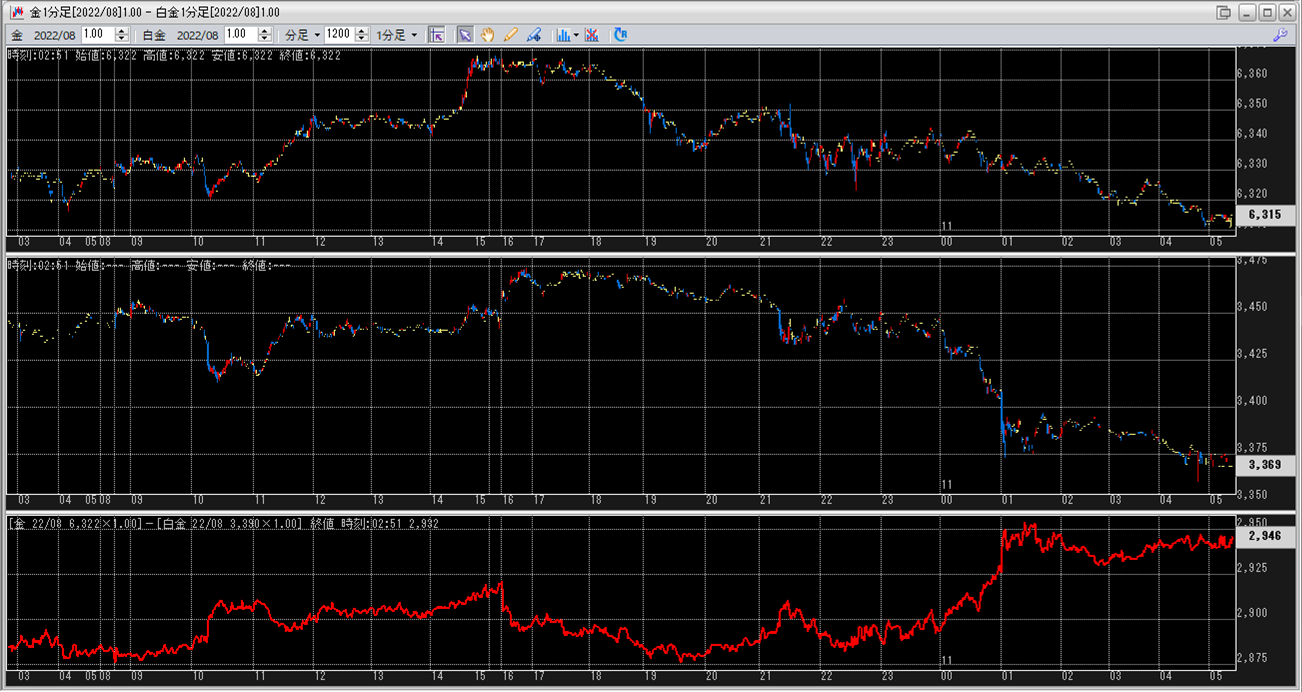Image resolution: width=1302 pixels, height=692 pixels.
Task: Click the chart scale reset icon
Action: coord(436,34)
